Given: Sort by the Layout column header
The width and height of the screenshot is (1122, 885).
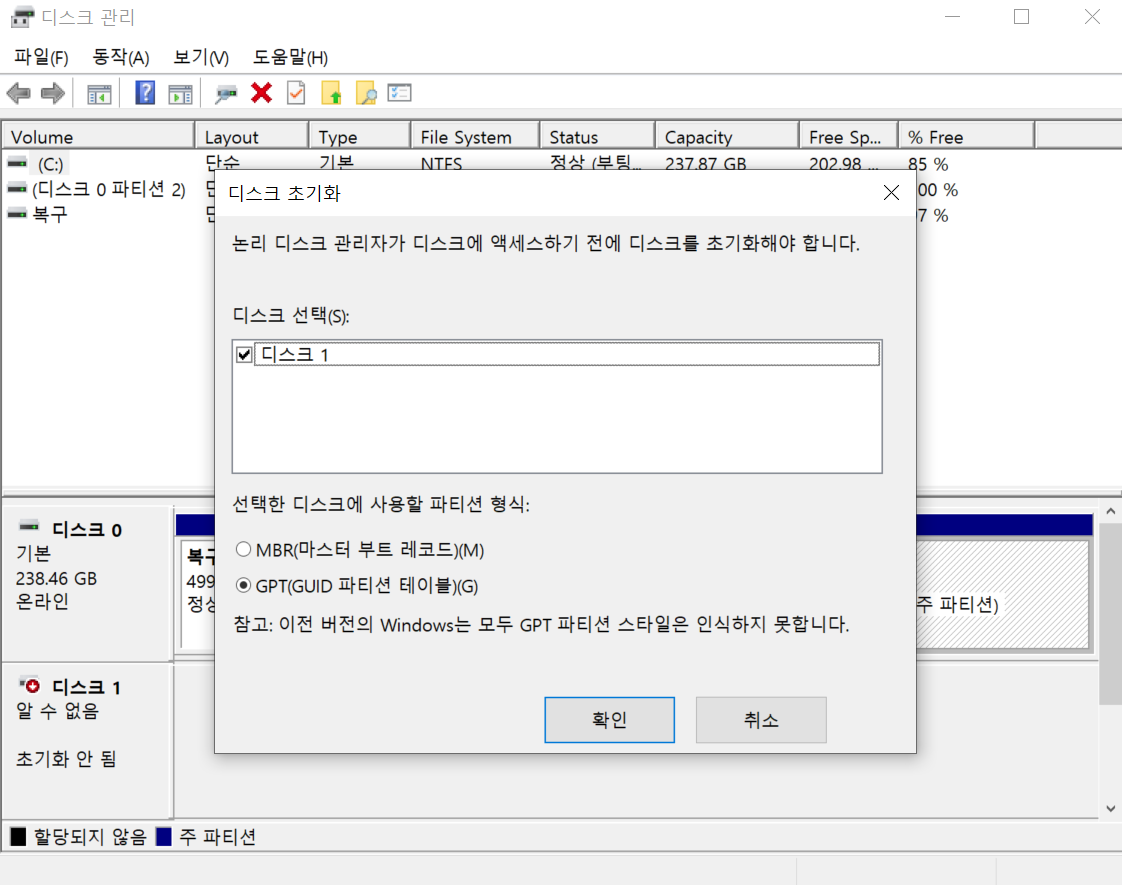Looking at the screenshot, I should pos(252,137).
